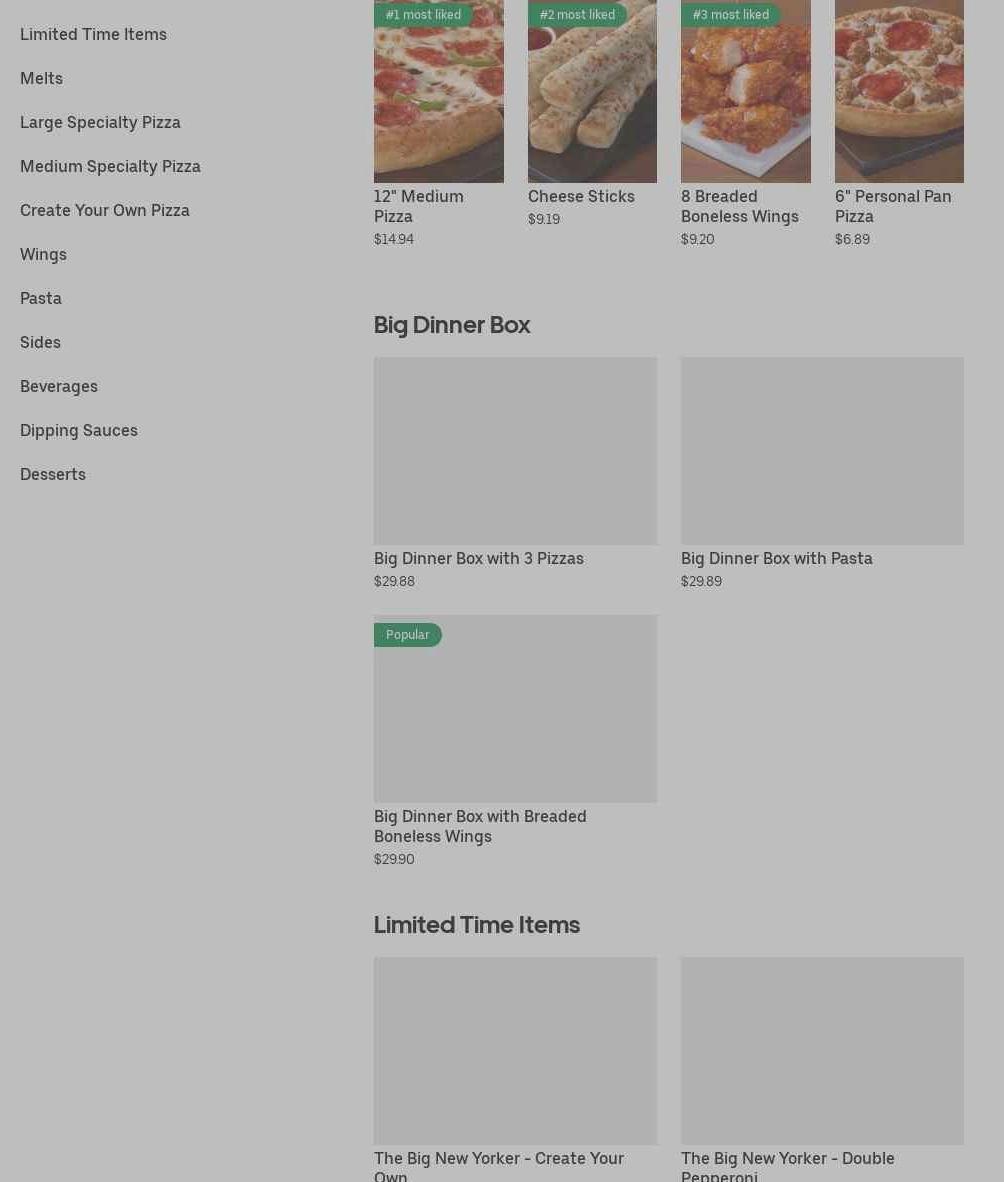
Task: Select 8 Breaded Boneless Wings photo
Action: [745, 100]
